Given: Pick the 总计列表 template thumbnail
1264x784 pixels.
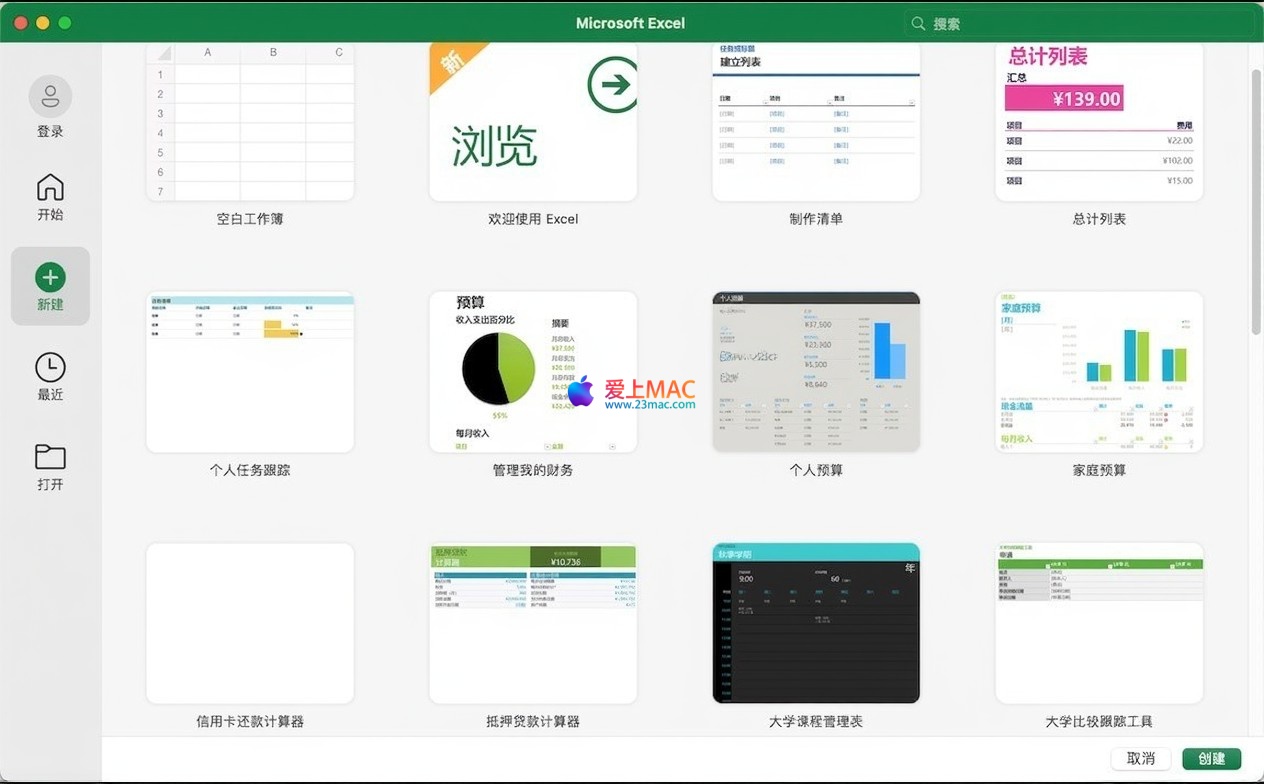Looking at the screenshot, I should 1099,121.
